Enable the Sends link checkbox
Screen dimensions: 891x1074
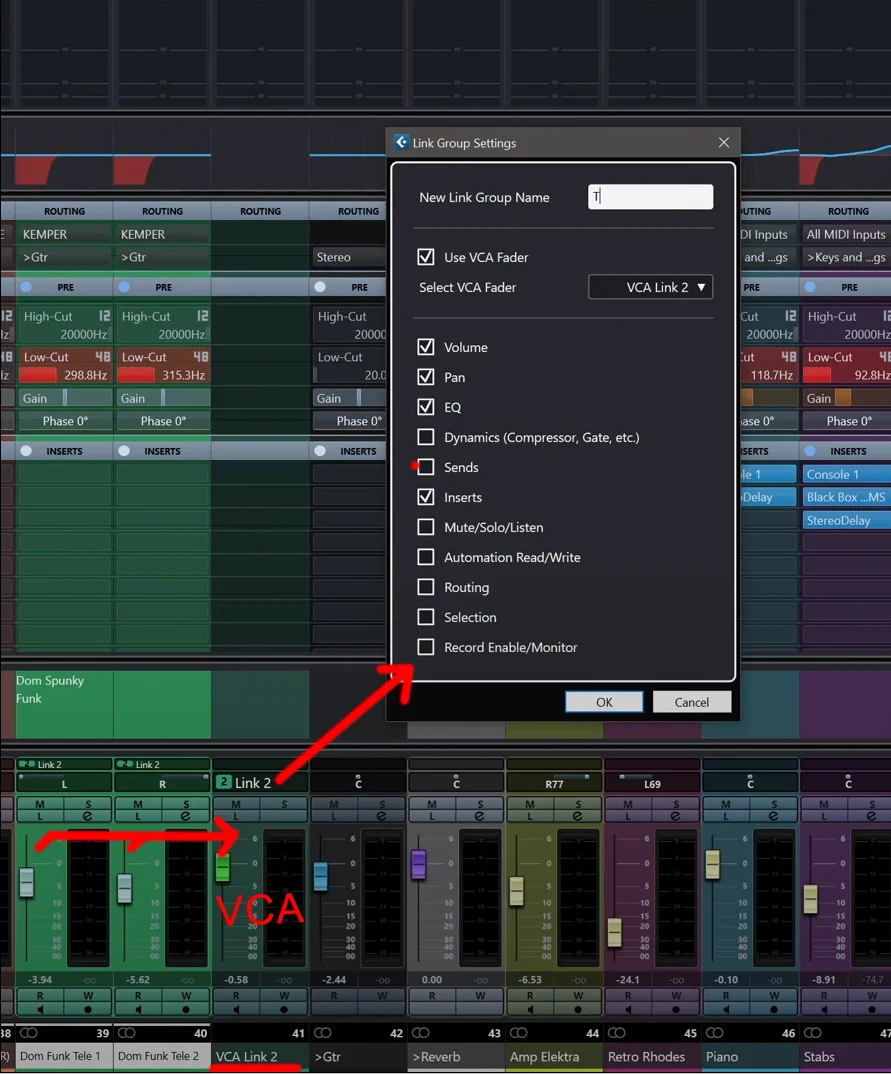426,467
